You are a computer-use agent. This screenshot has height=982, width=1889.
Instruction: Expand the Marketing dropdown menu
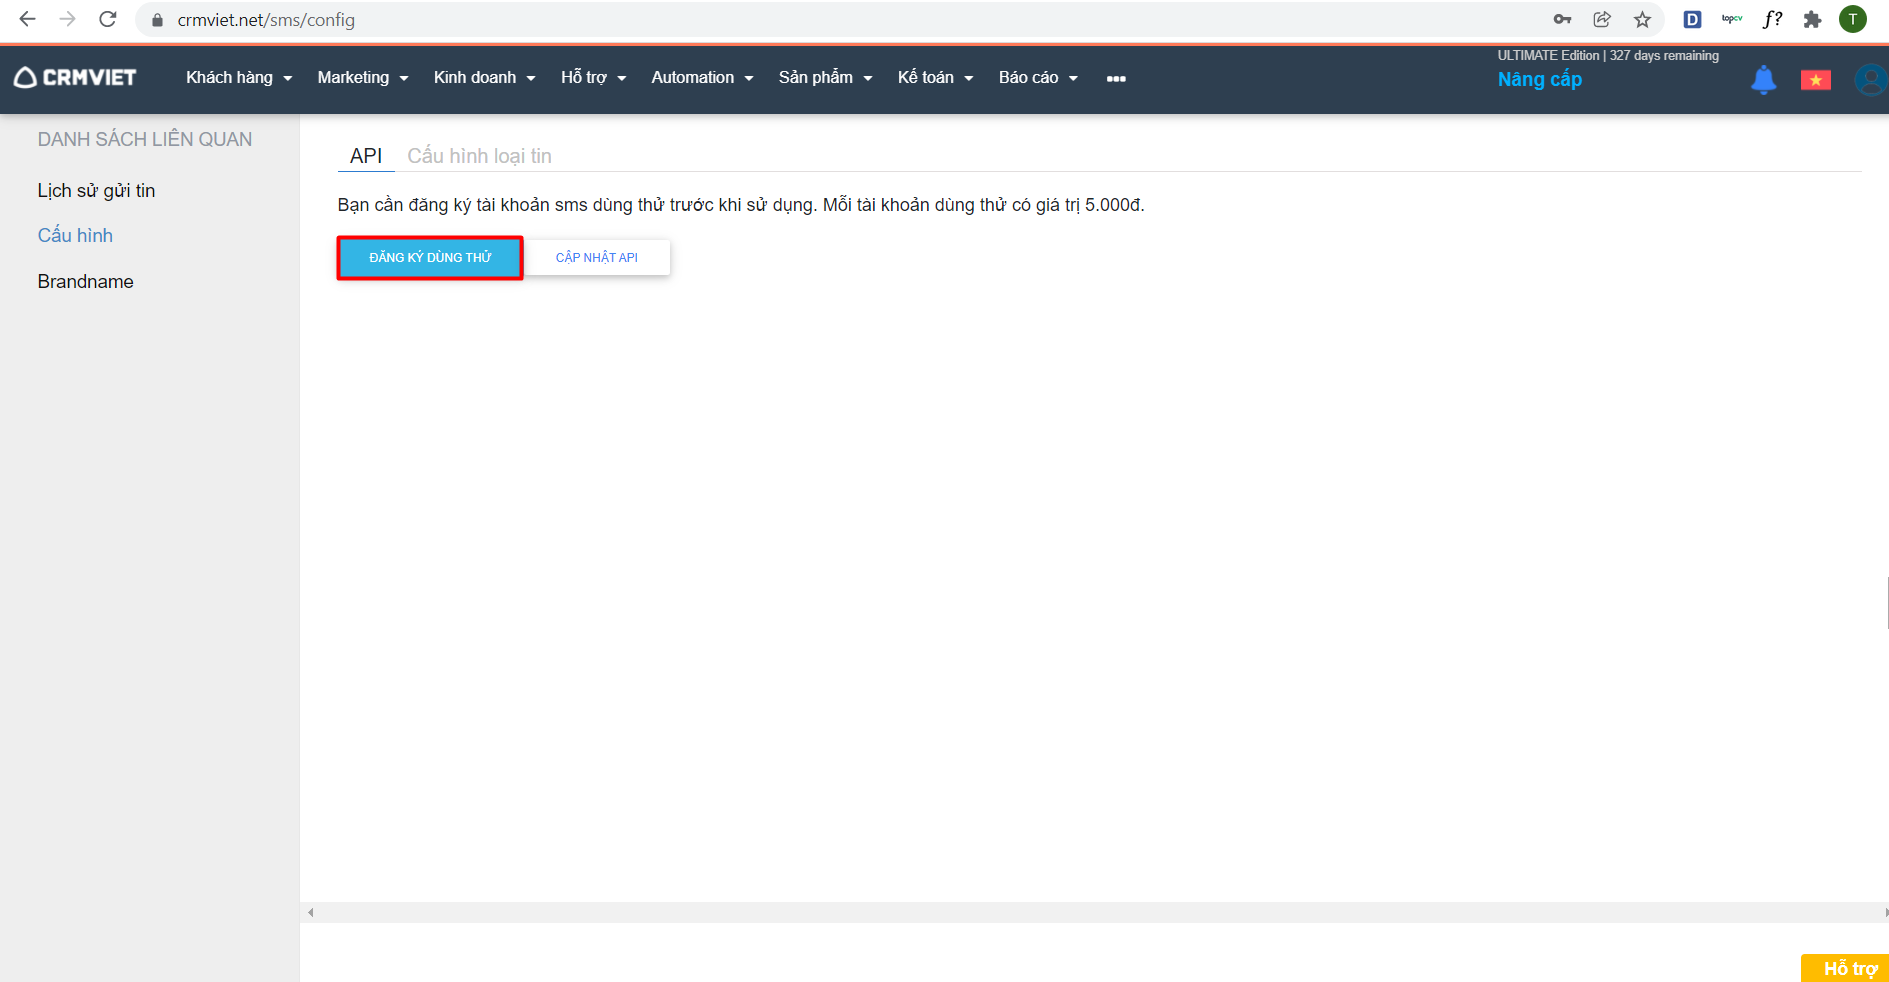(362, 78)
